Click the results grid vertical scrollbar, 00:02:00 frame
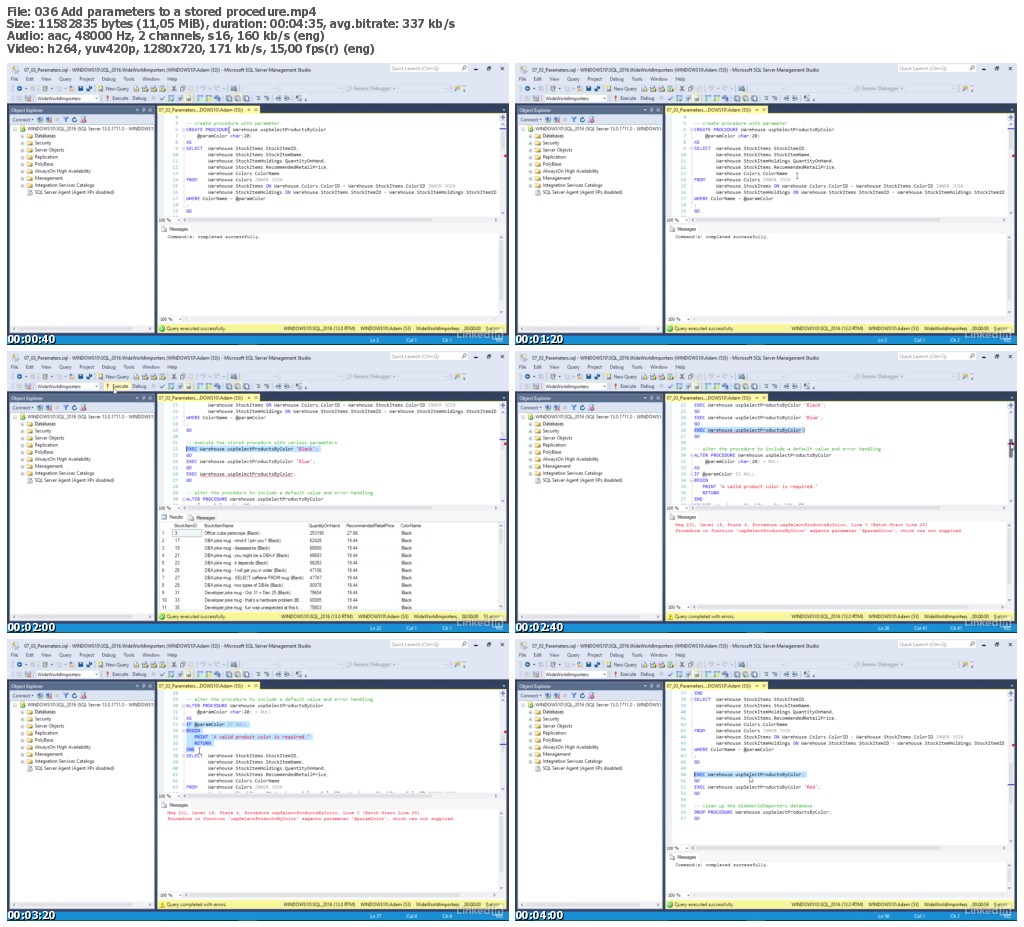Image resolution: width=1024 pixels, height=927 pixels. click(502, 566)
